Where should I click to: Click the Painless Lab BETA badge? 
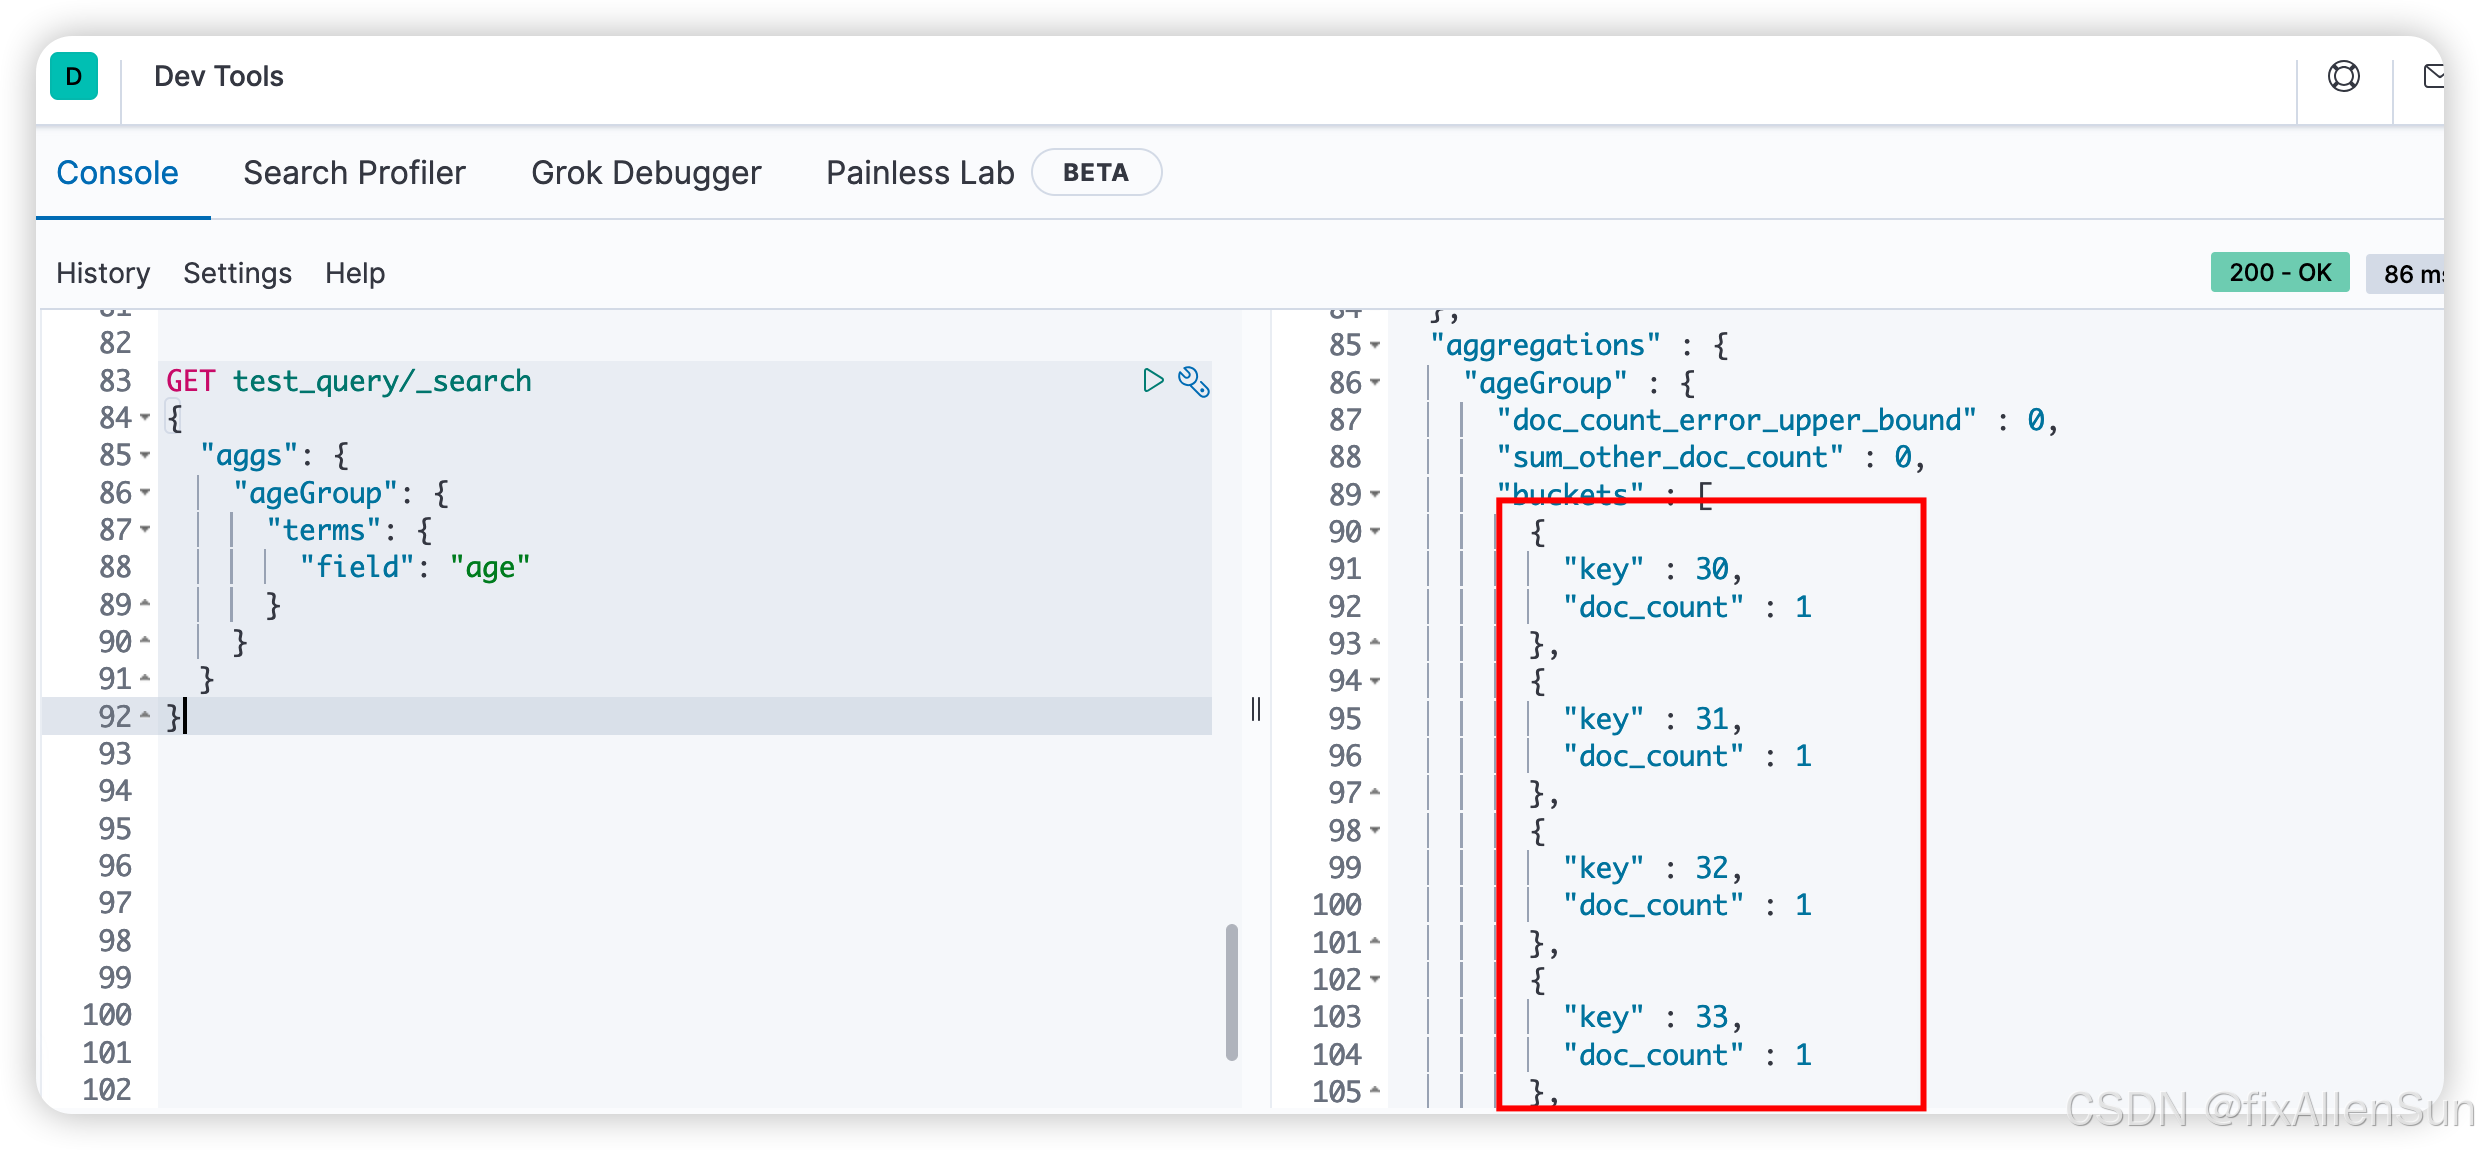[x=1095, y=172]
